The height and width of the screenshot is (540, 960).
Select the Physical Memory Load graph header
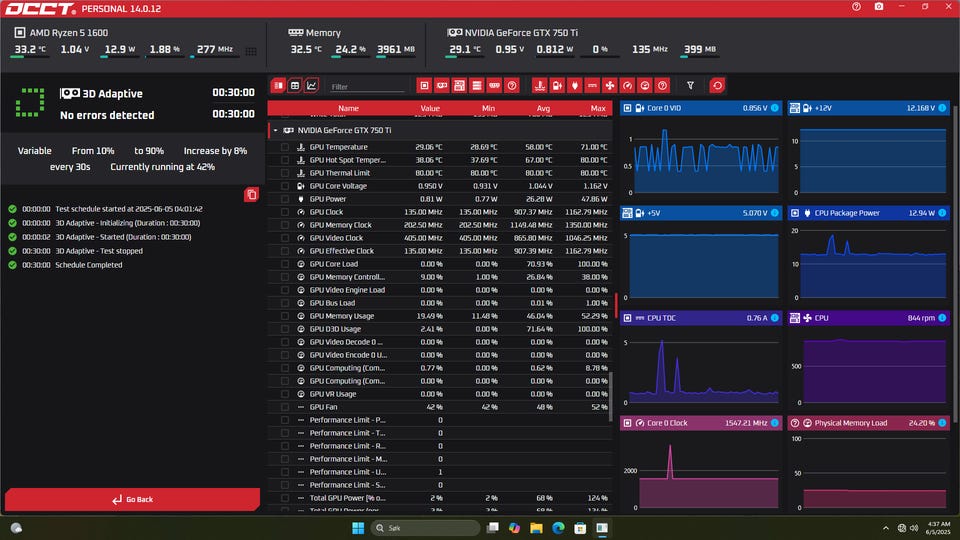pos(869,423)
